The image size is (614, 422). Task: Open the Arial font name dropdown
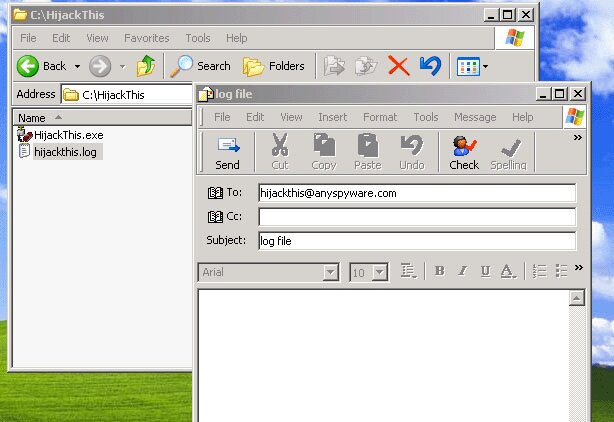(330, 272)
